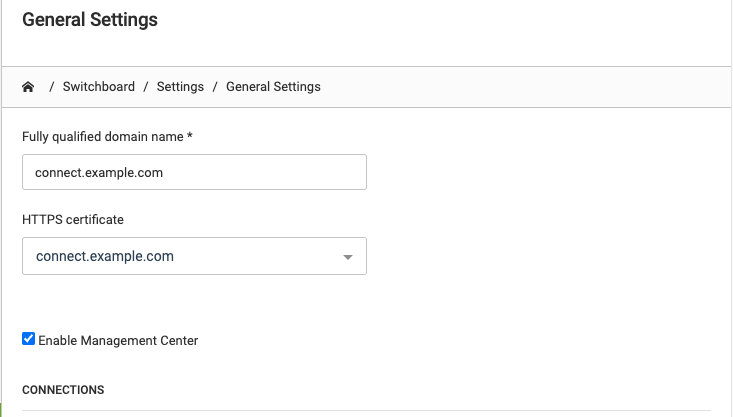The width and height of the screenshot is (733, 417).
Task: Click the required asterisk beside domain name label
Action: point(190,135)
